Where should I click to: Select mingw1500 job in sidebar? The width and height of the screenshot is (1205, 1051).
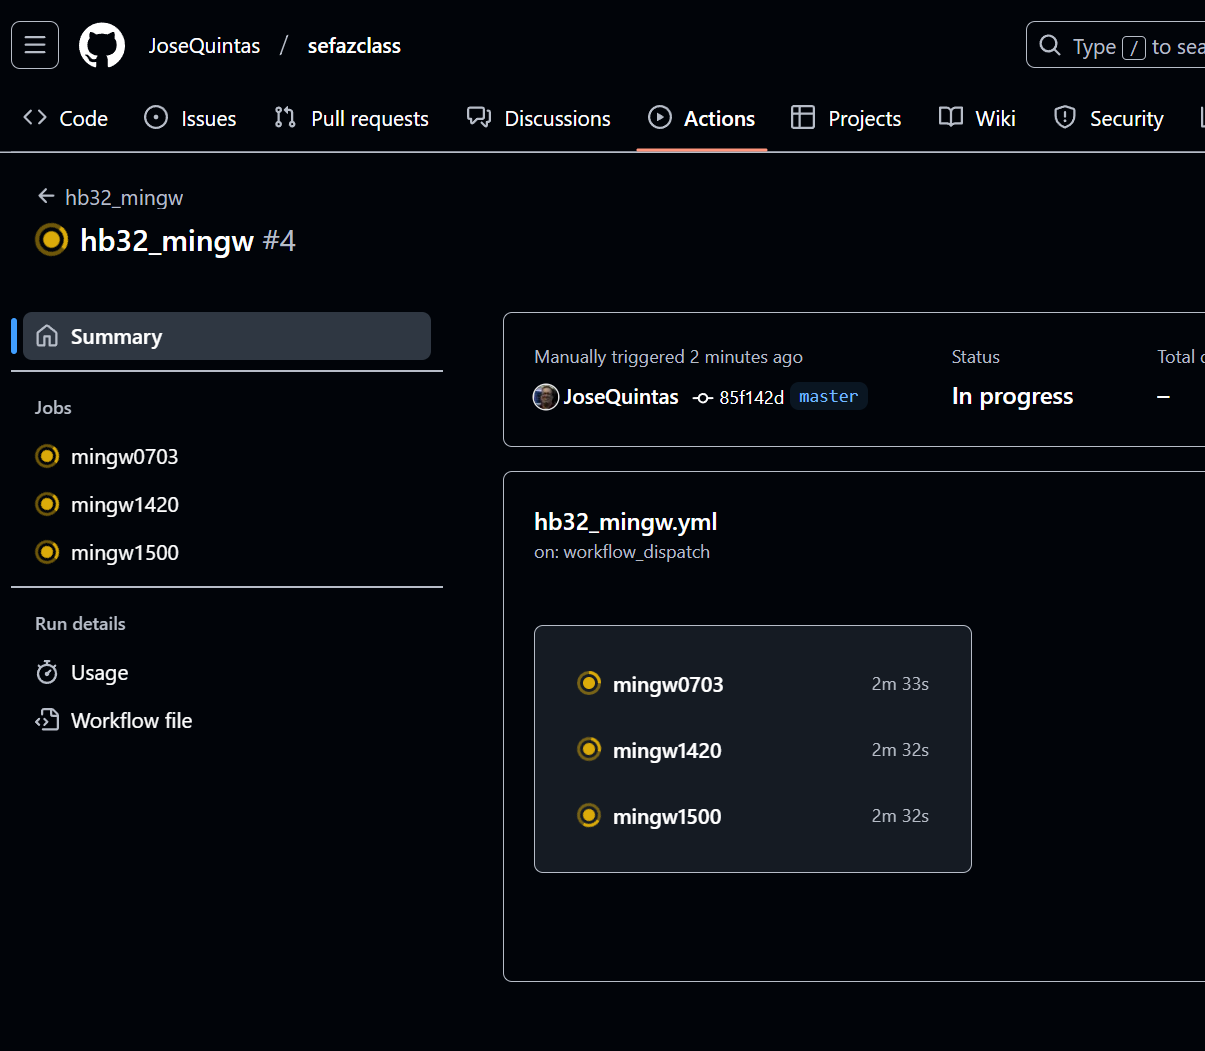[124, 553]
